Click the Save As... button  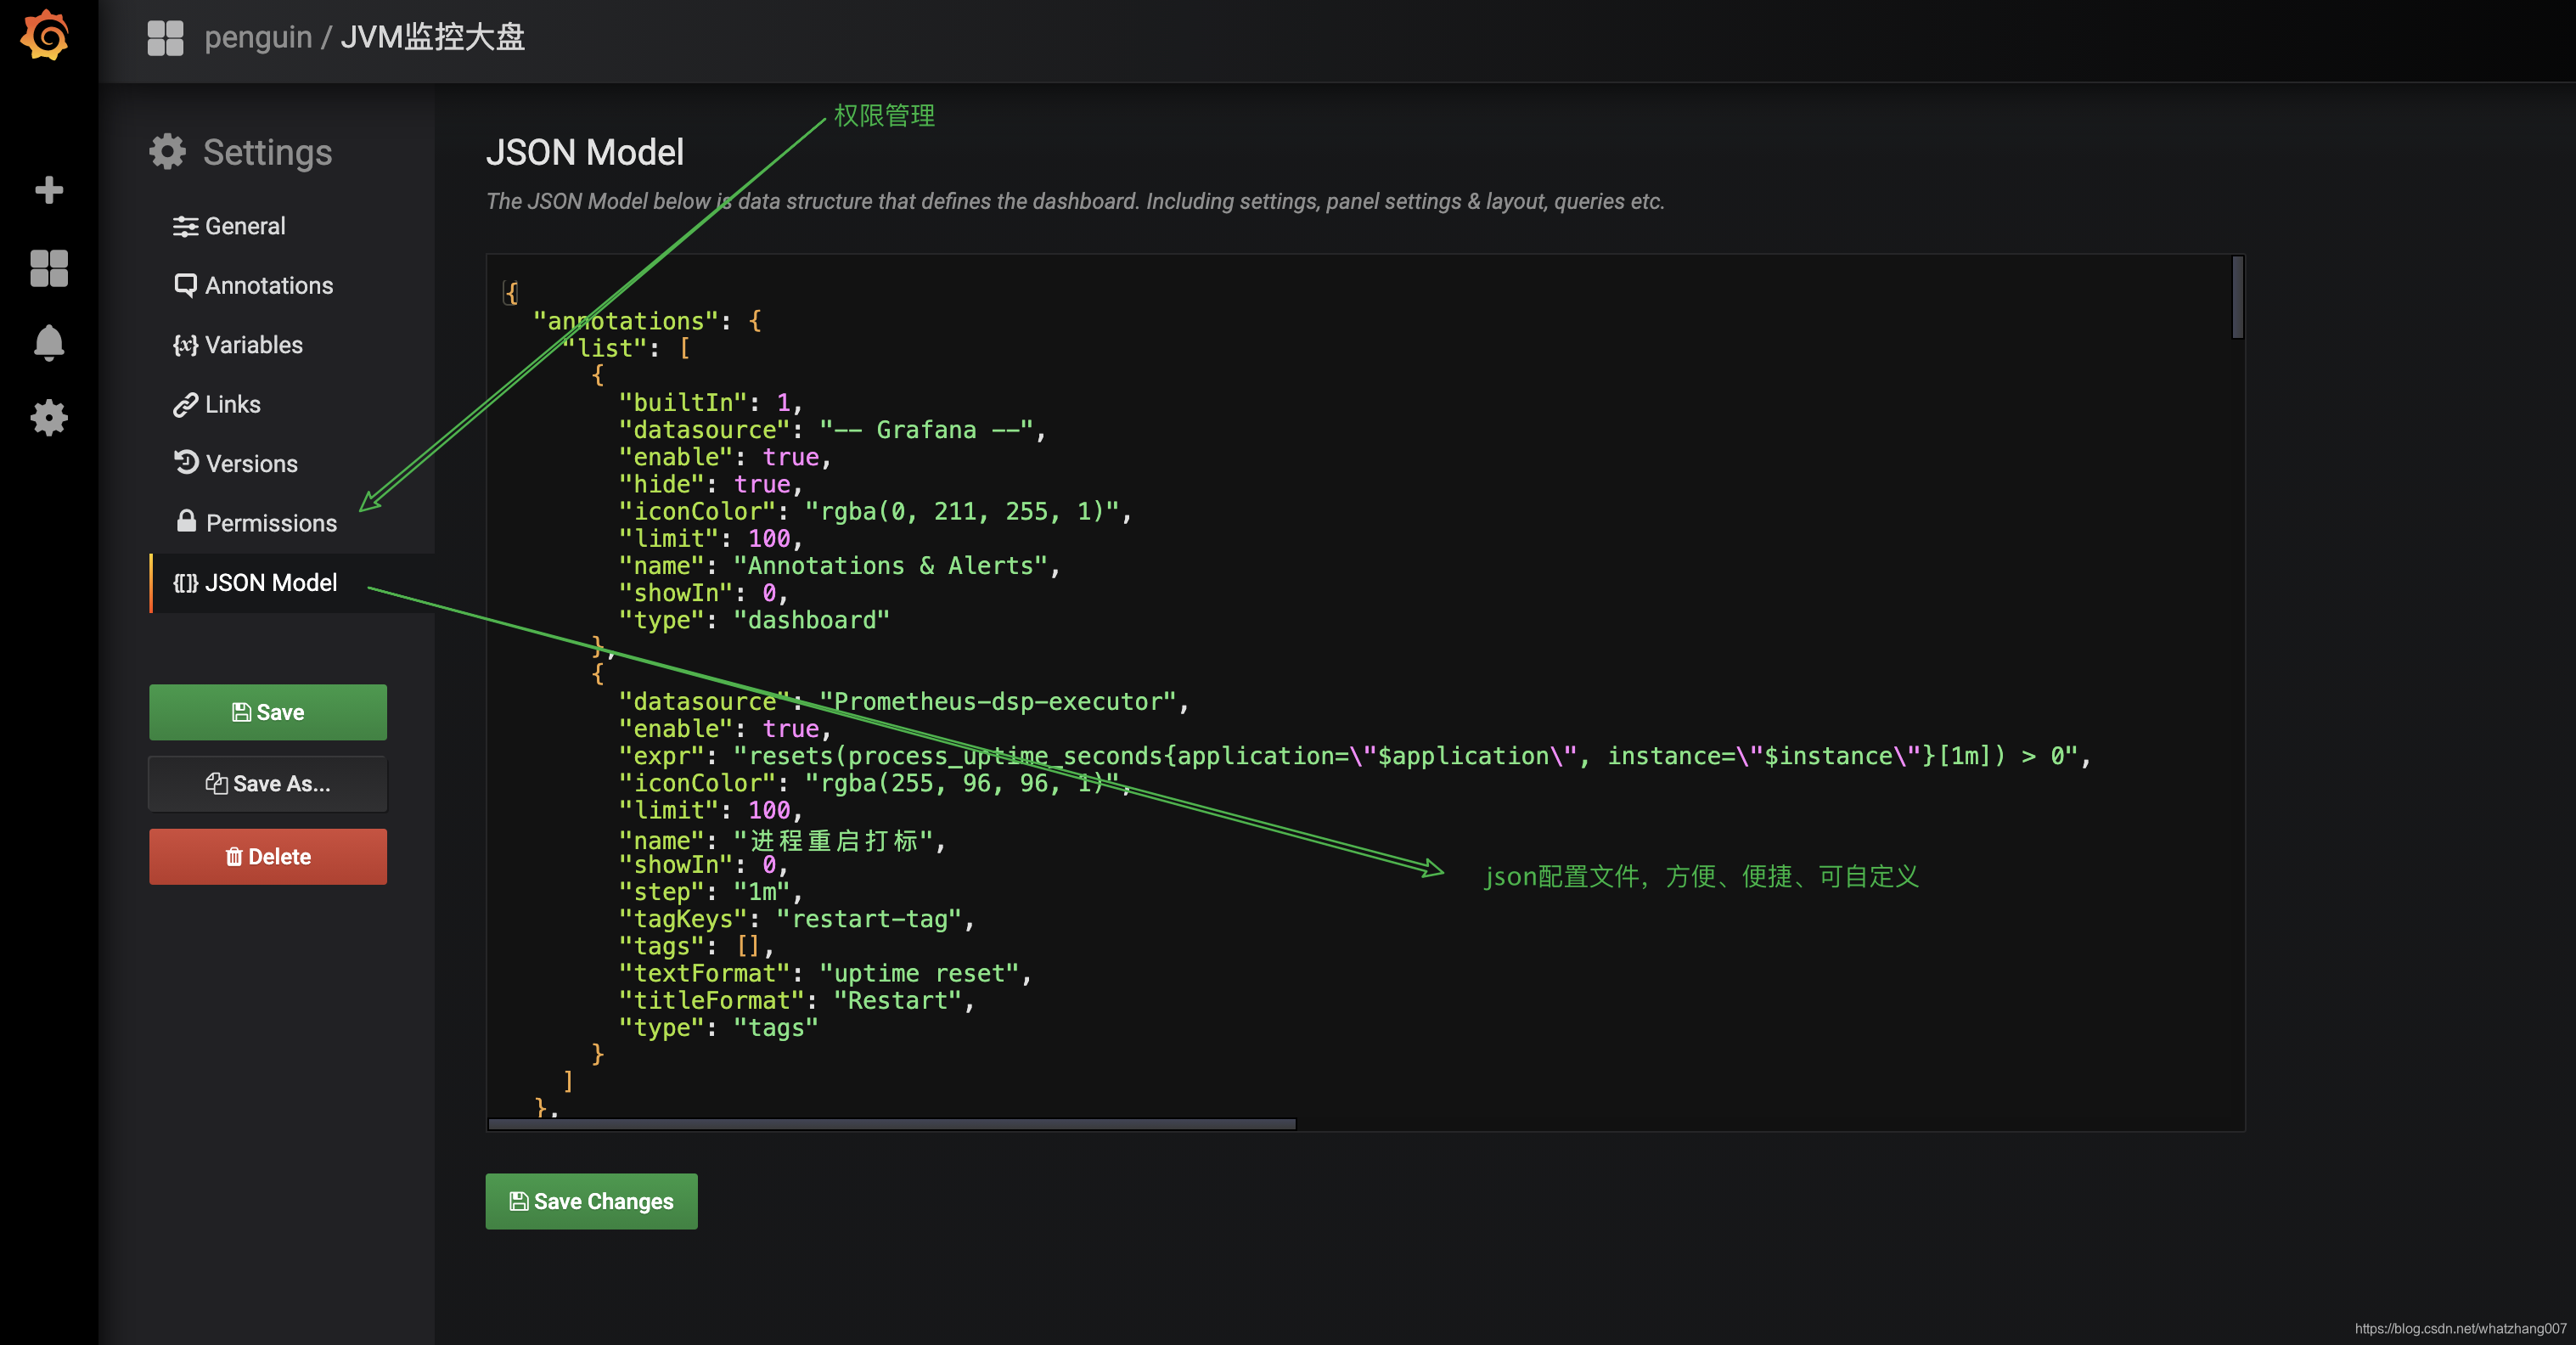click(268, 784)
